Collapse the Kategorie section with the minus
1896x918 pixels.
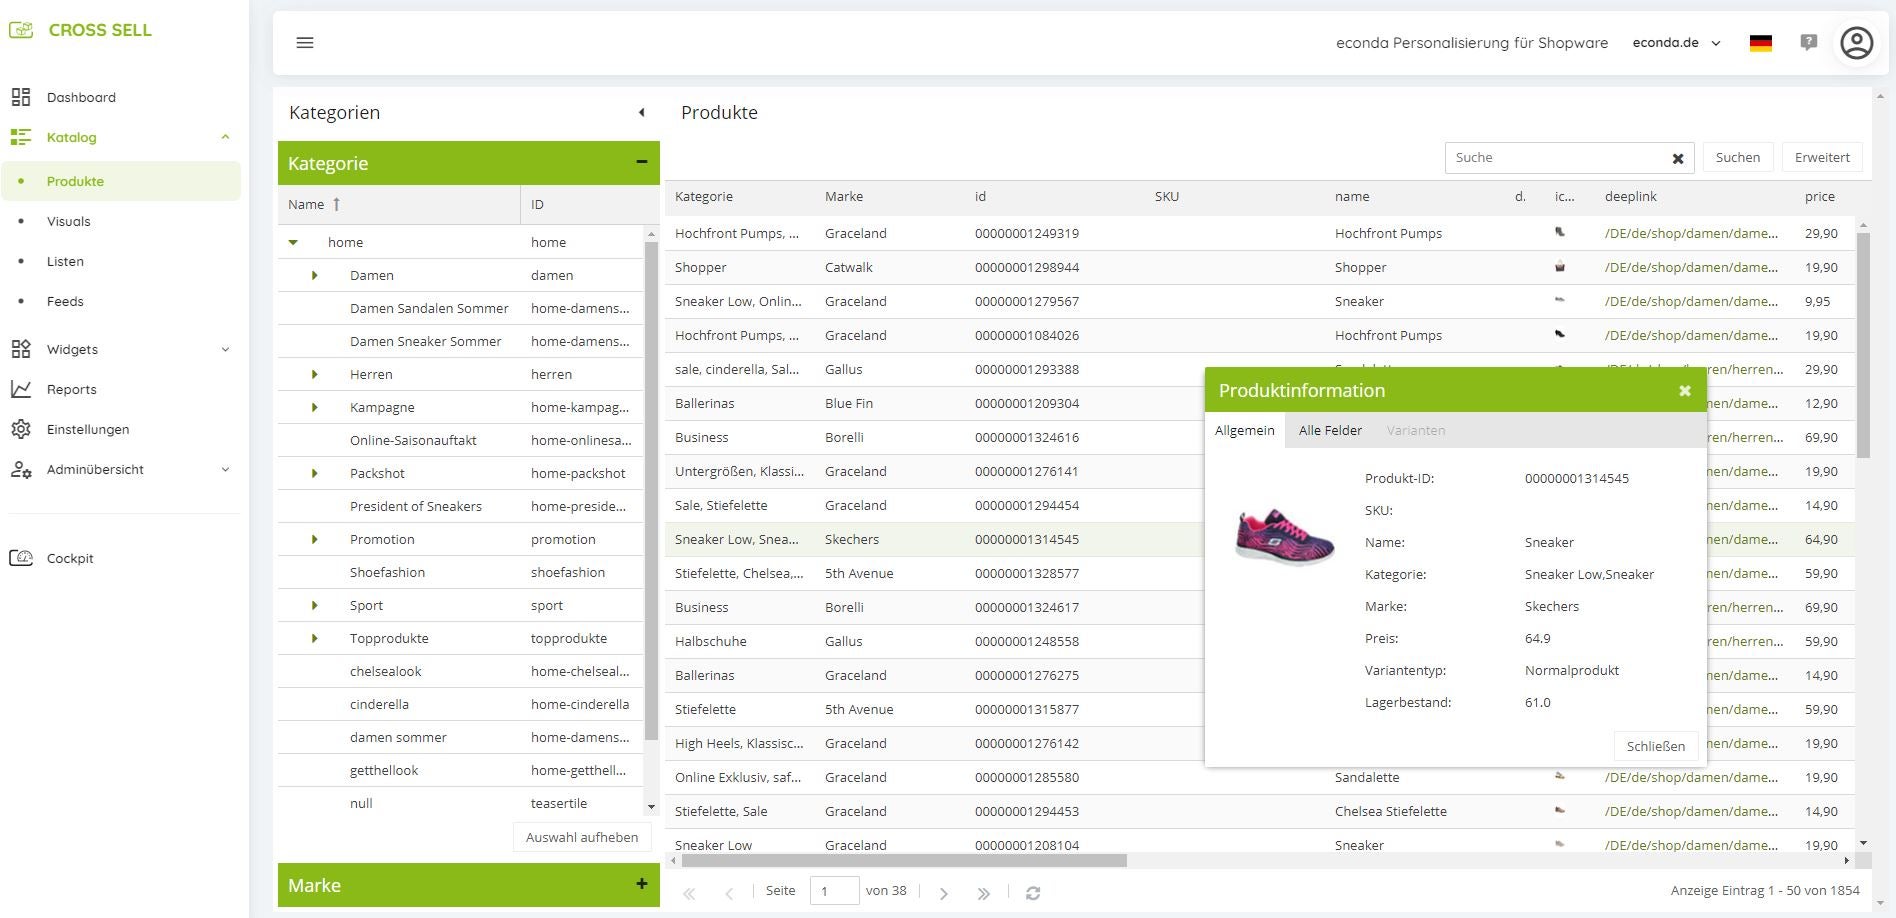pos(642,161)
